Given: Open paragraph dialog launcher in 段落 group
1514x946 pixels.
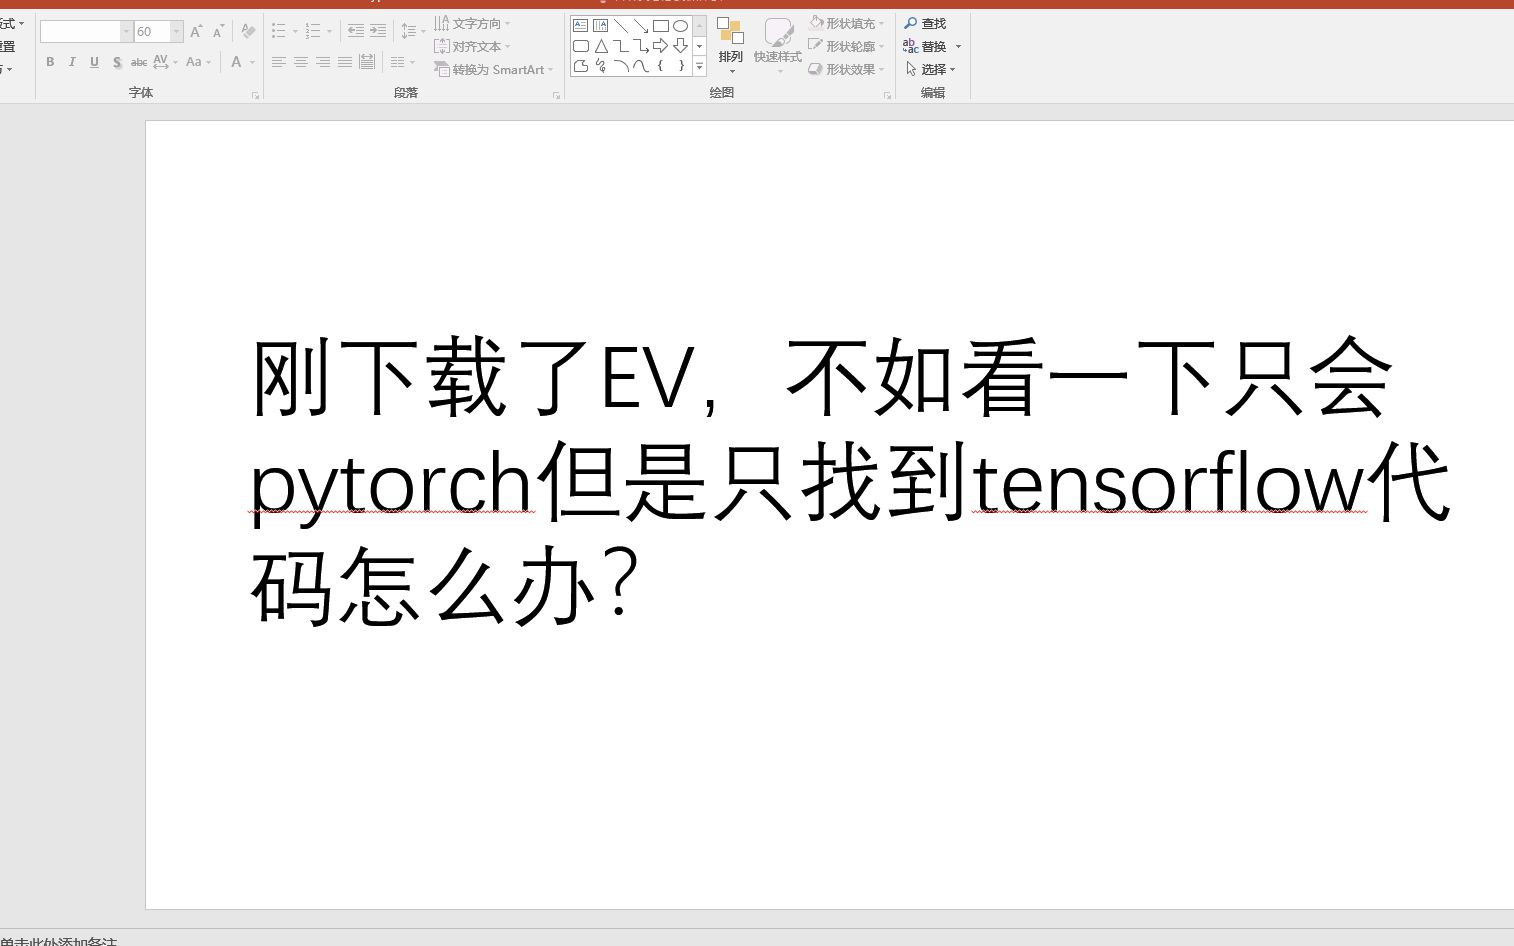Looking at the screenshot, I should pyautogui.click(x=556, y=95).
